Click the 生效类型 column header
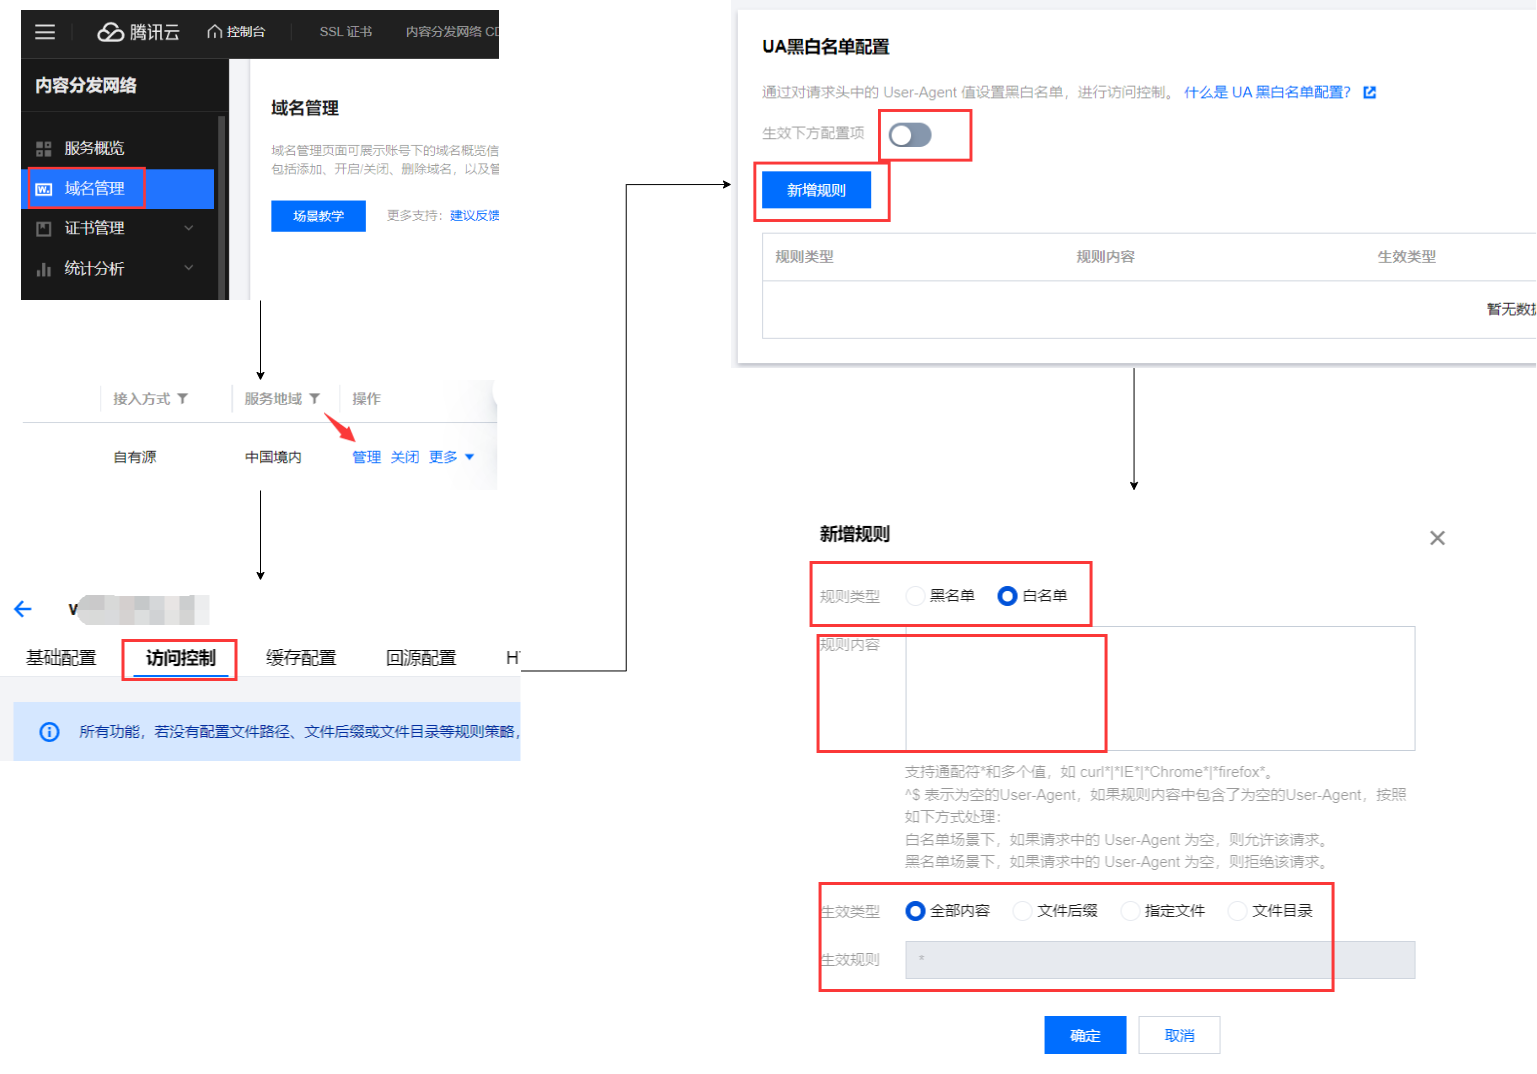The image size is (1537, 1074). 1406,257
